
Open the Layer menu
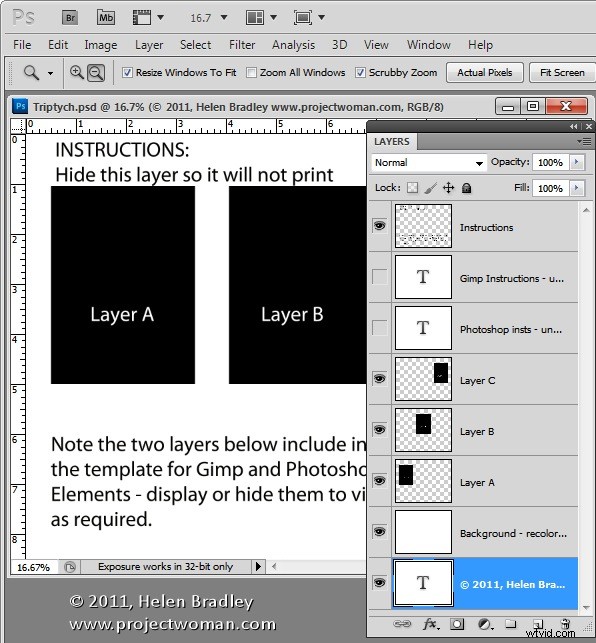[149, 45]
